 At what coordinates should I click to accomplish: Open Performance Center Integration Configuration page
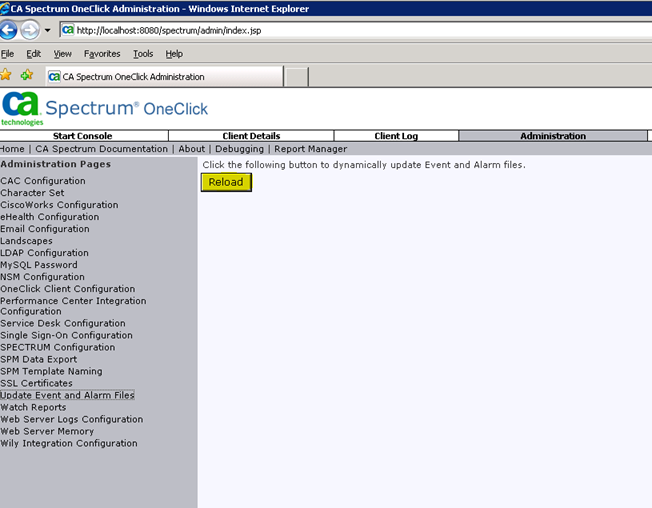pyautogui.click(x=73, y=306)
